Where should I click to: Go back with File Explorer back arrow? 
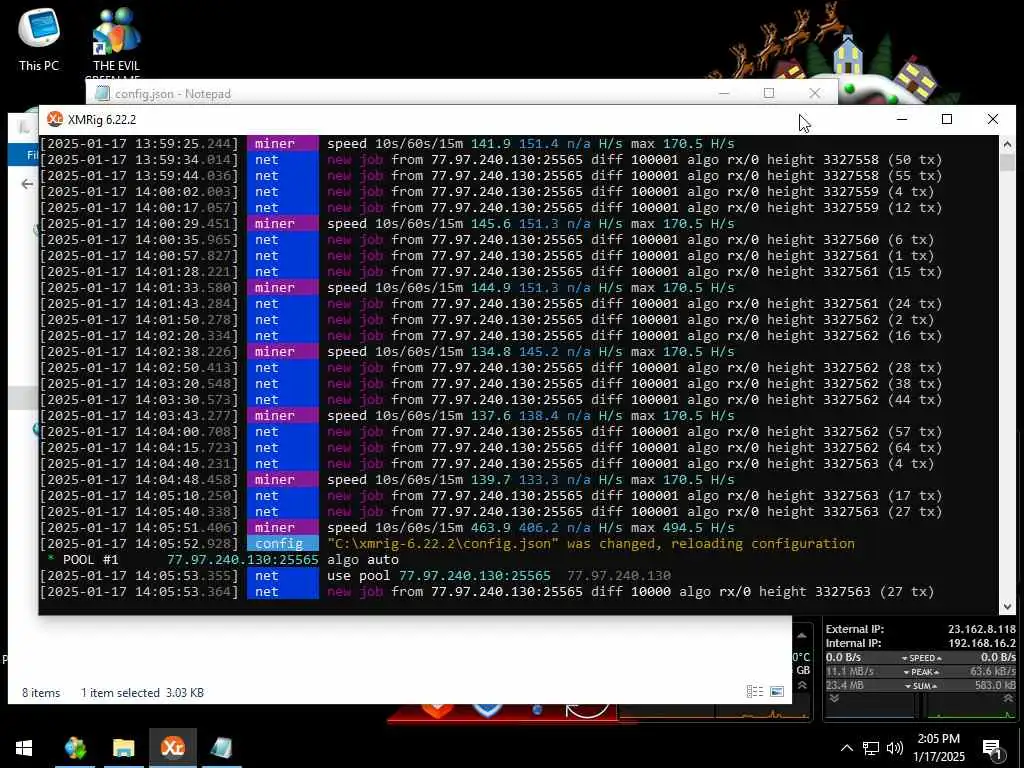pyautogui.click(x=27, y=184)
